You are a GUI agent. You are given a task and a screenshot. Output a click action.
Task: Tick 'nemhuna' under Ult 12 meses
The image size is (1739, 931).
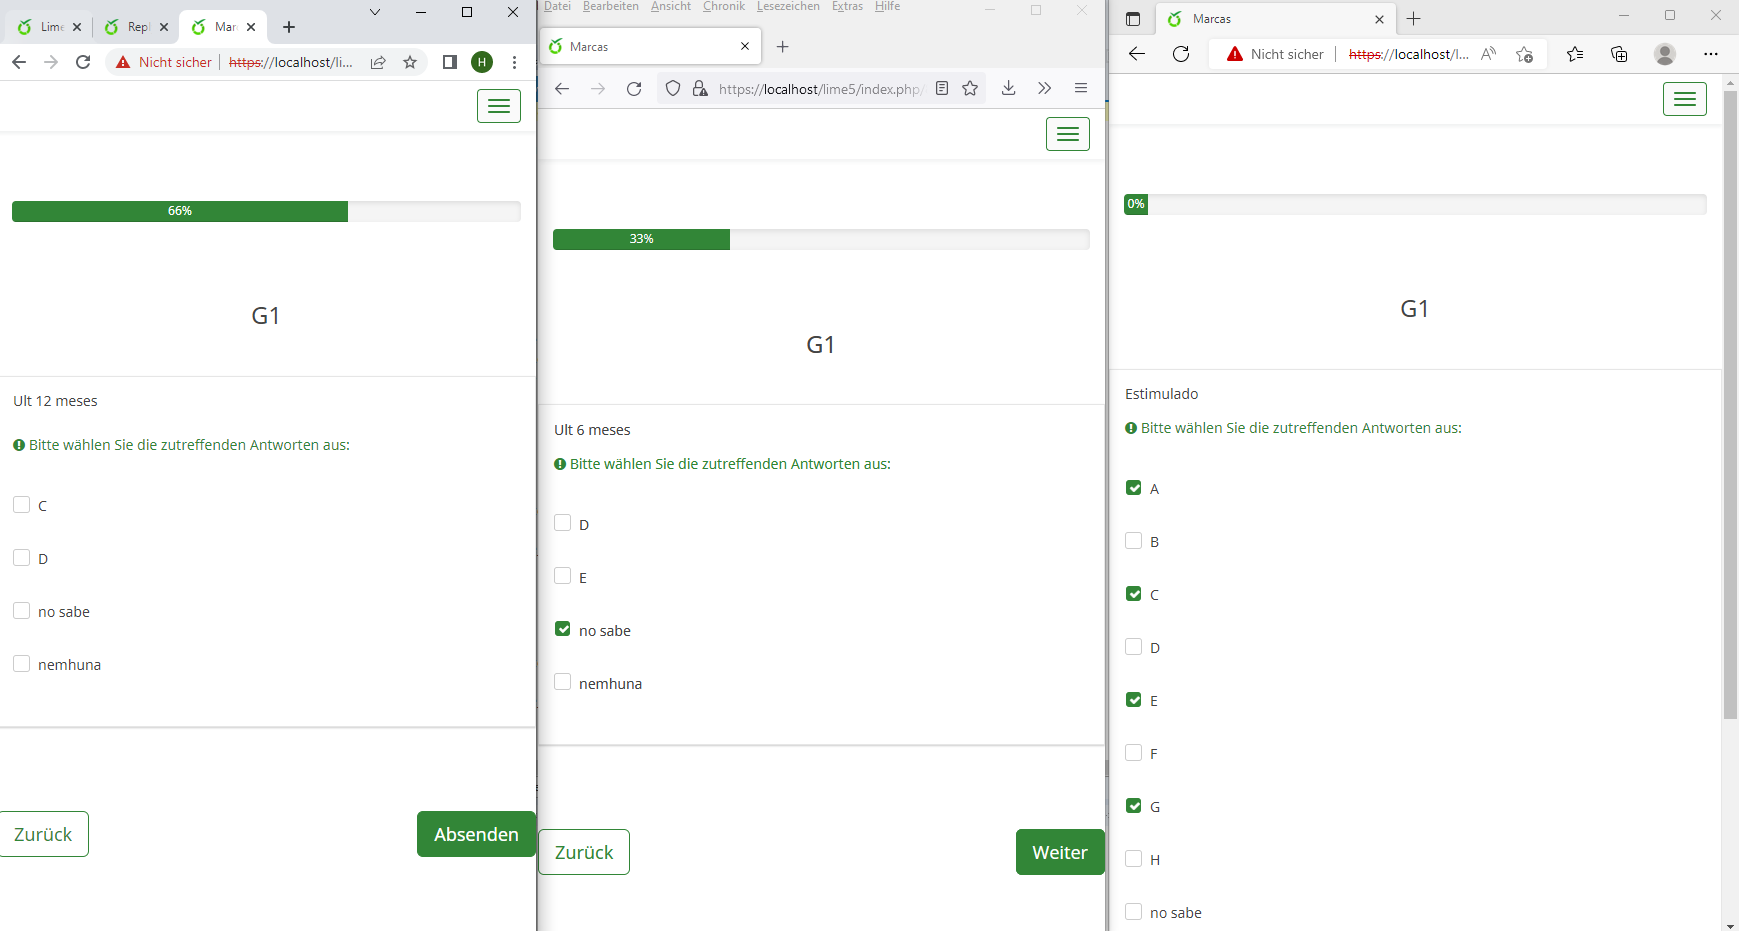pyautogui.click(x=21, y=664)
